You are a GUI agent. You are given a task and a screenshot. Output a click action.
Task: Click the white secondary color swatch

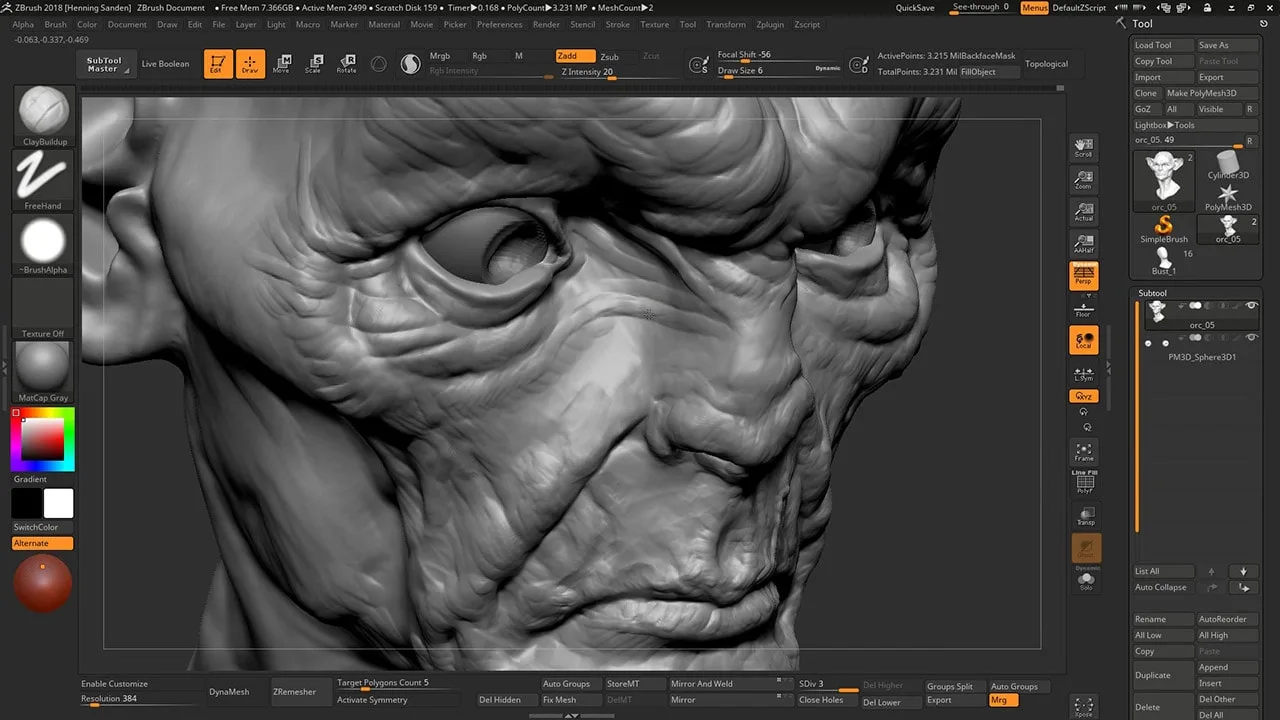tap(58, 504)
